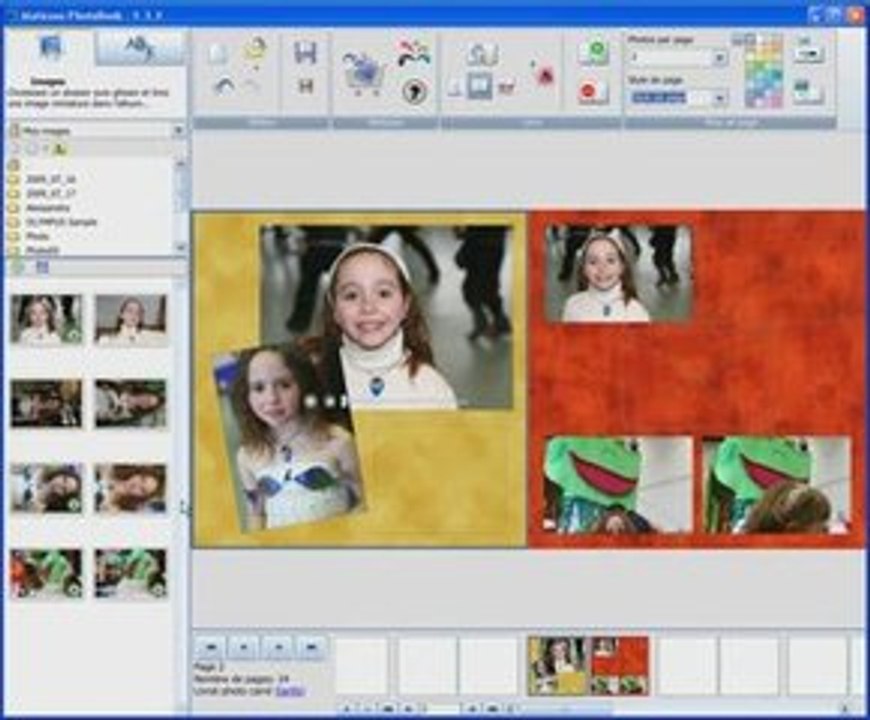The width and height of the screenshot is (870, 720).
Task: Switch to the text tab with letters icon
Action: click(x=139, y=49)
